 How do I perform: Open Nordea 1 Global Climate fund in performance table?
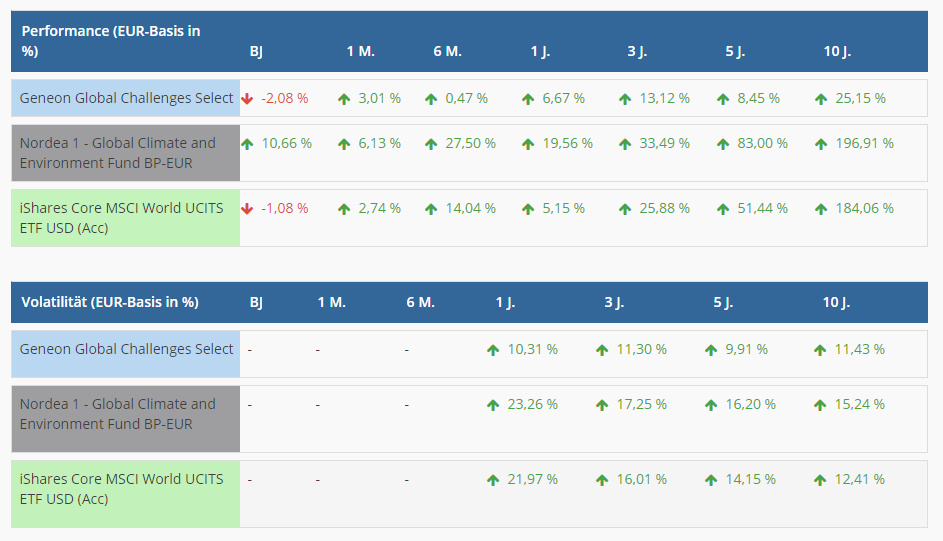tap(118, 153)
